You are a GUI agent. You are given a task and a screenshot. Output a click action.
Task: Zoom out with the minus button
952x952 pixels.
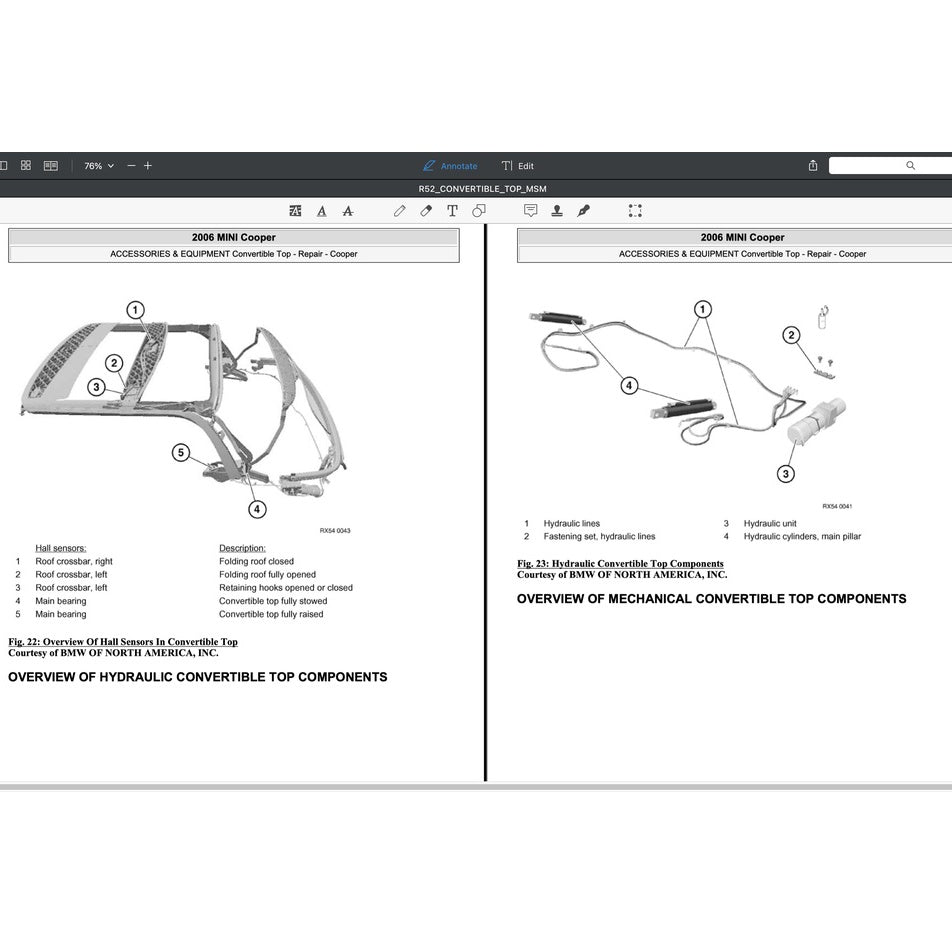pyautogui.click(x=130, y=165)
